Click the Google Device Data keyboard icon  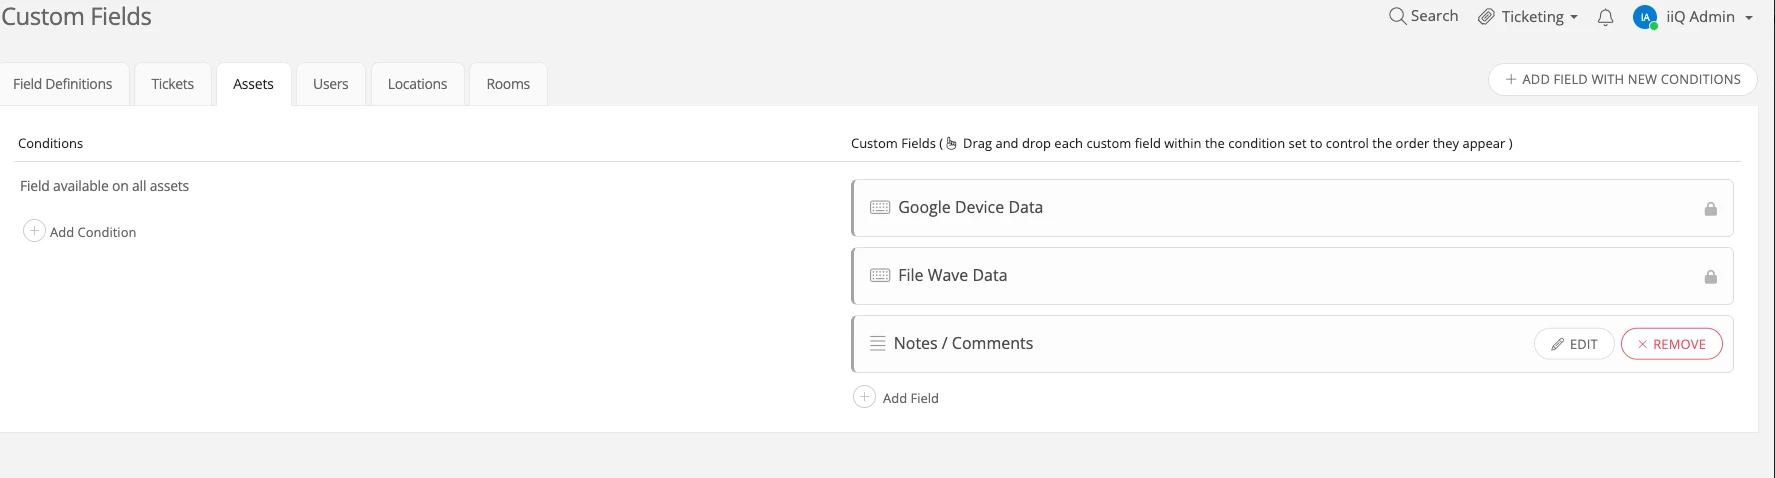point(880,207)
